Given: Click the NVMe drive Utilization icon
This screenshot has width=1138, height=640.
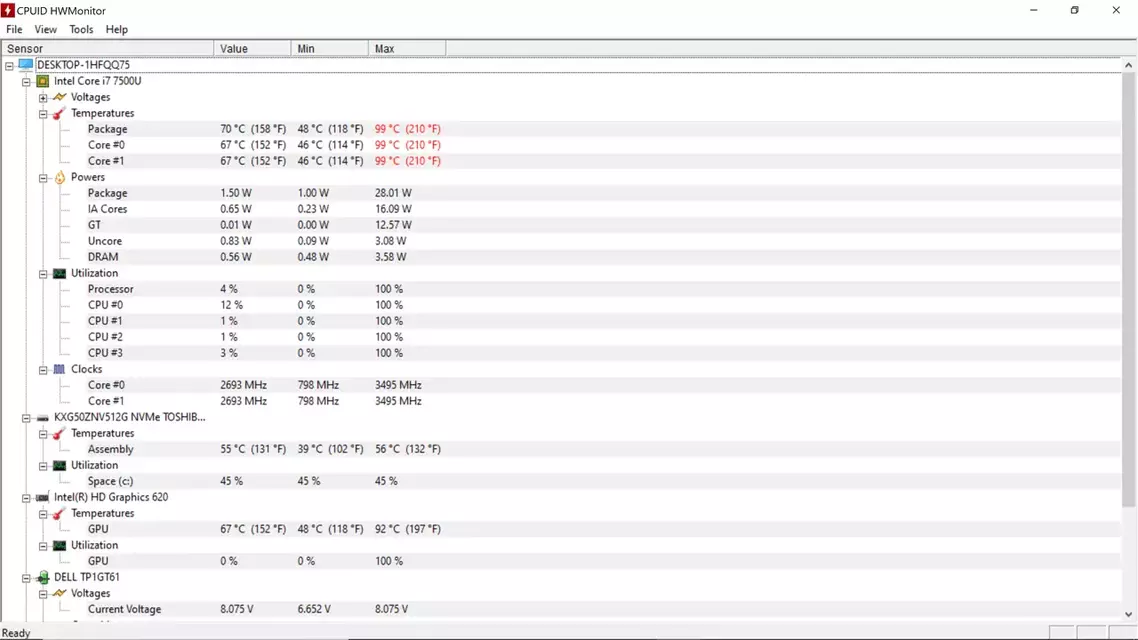Looking at the screenshot, I should (60, 465).
